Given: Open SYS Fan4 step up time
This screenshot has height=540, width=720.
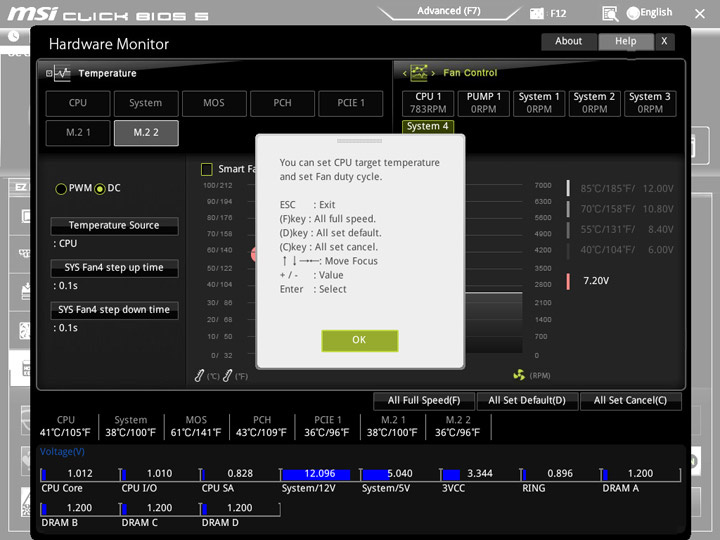Looking at the screenshot, I should pos(114,268).
